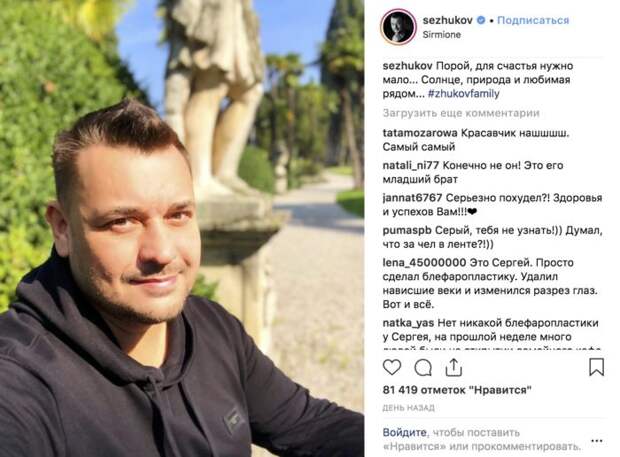Viewport: 620px width, 457px height.
Task: Click the blue verified badge next to sezhukov
Action: tap(481, 20)
